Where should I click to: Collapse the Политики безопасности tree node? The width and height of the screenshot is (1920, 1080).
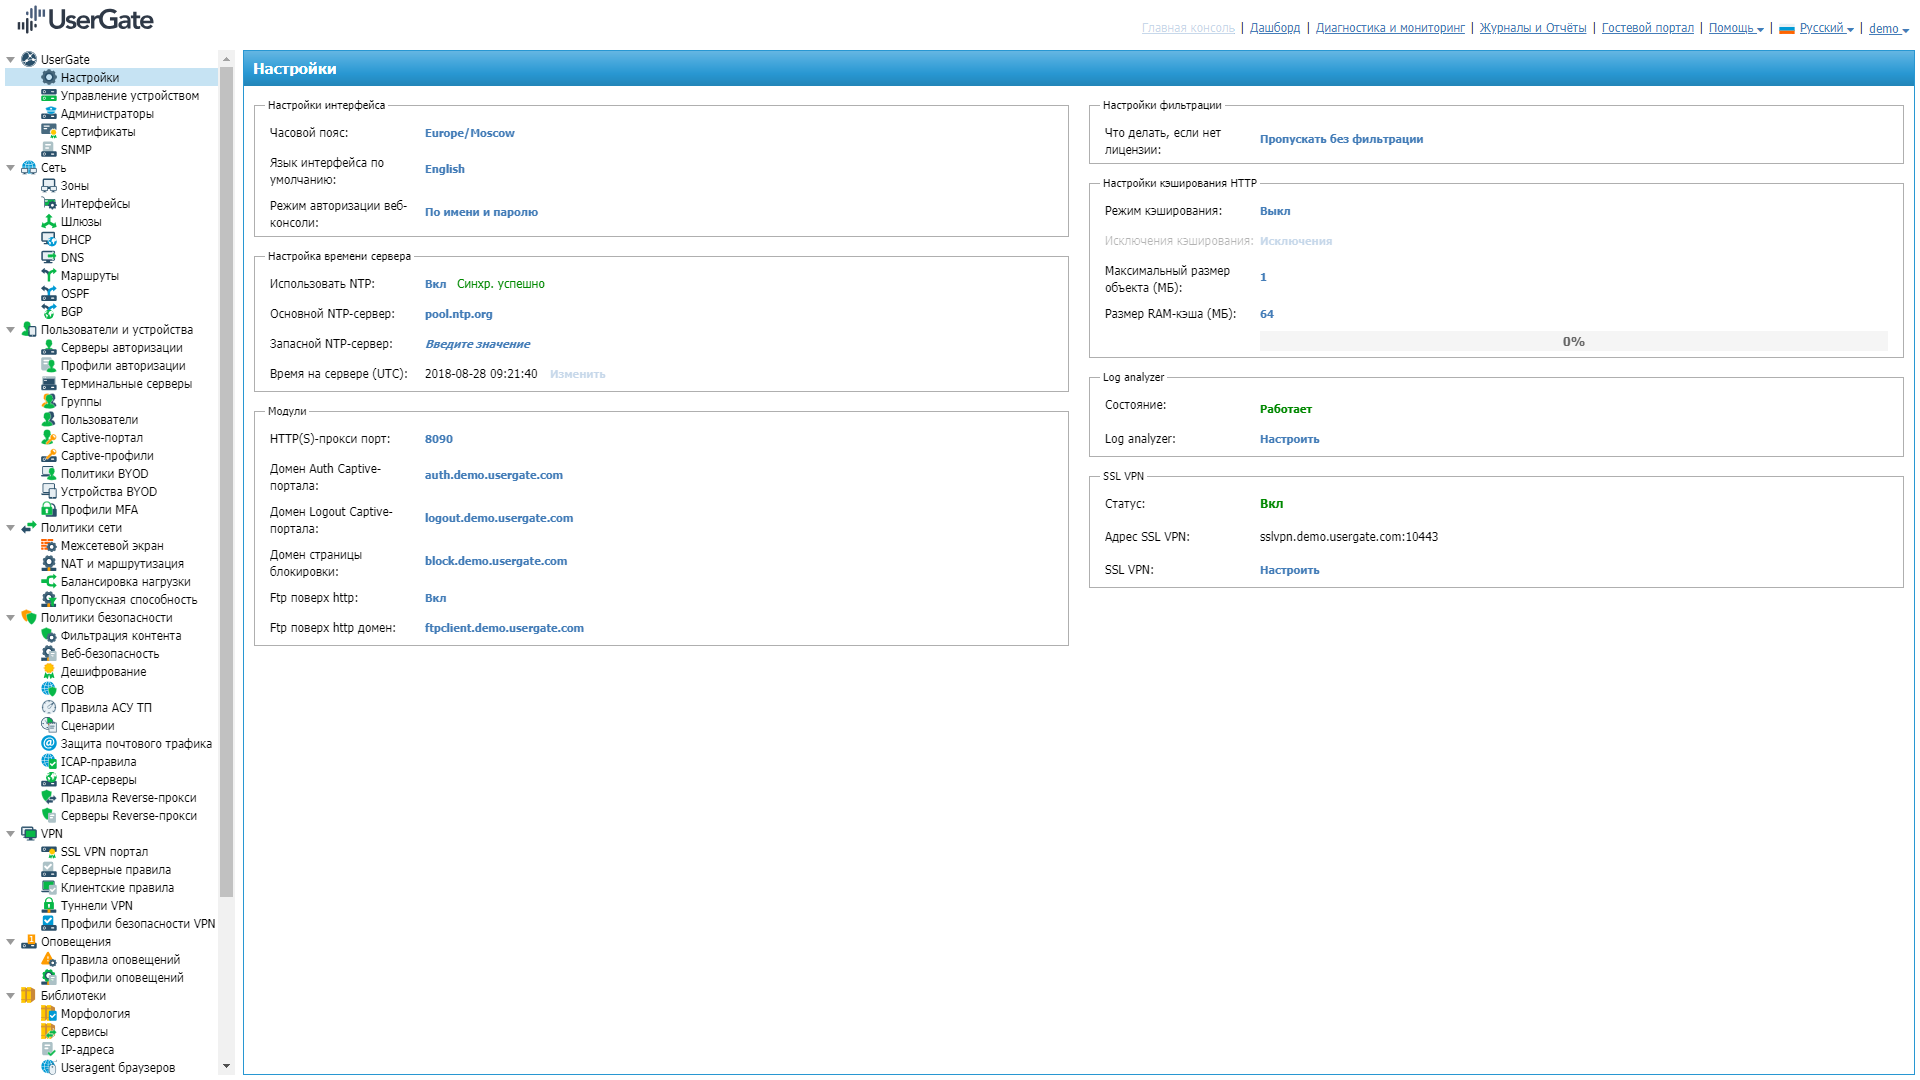11,618
